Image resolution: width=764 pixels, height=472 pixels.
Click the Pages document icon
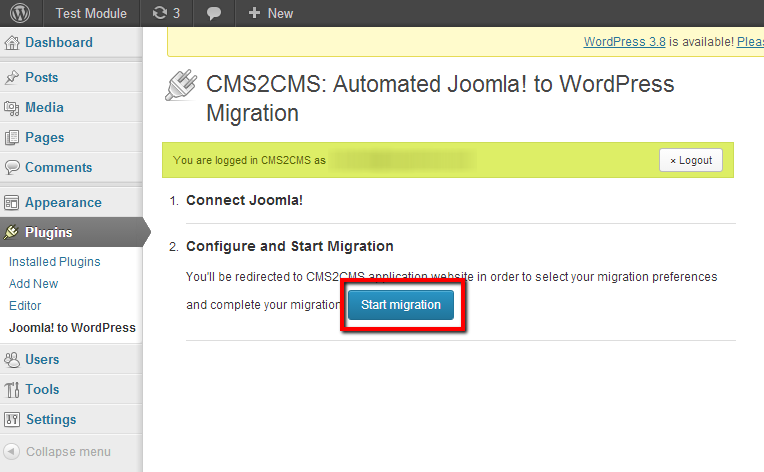(12, 138)
